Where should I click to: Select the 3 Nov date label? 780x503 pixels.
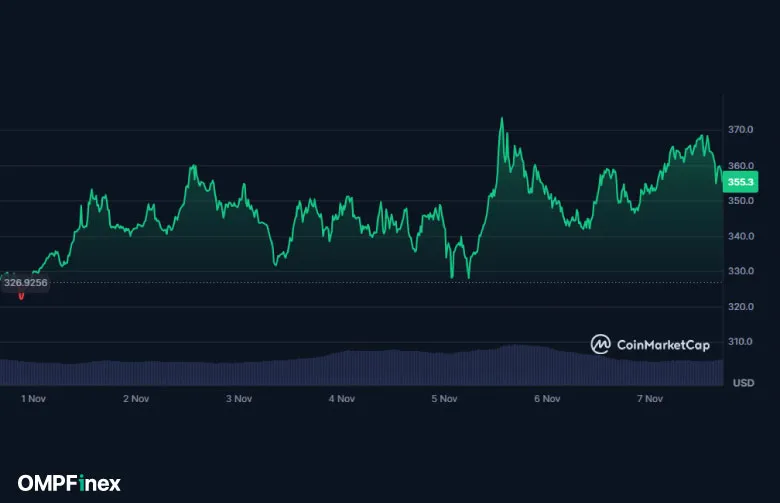pyautogui.click(x=239, y=398)
